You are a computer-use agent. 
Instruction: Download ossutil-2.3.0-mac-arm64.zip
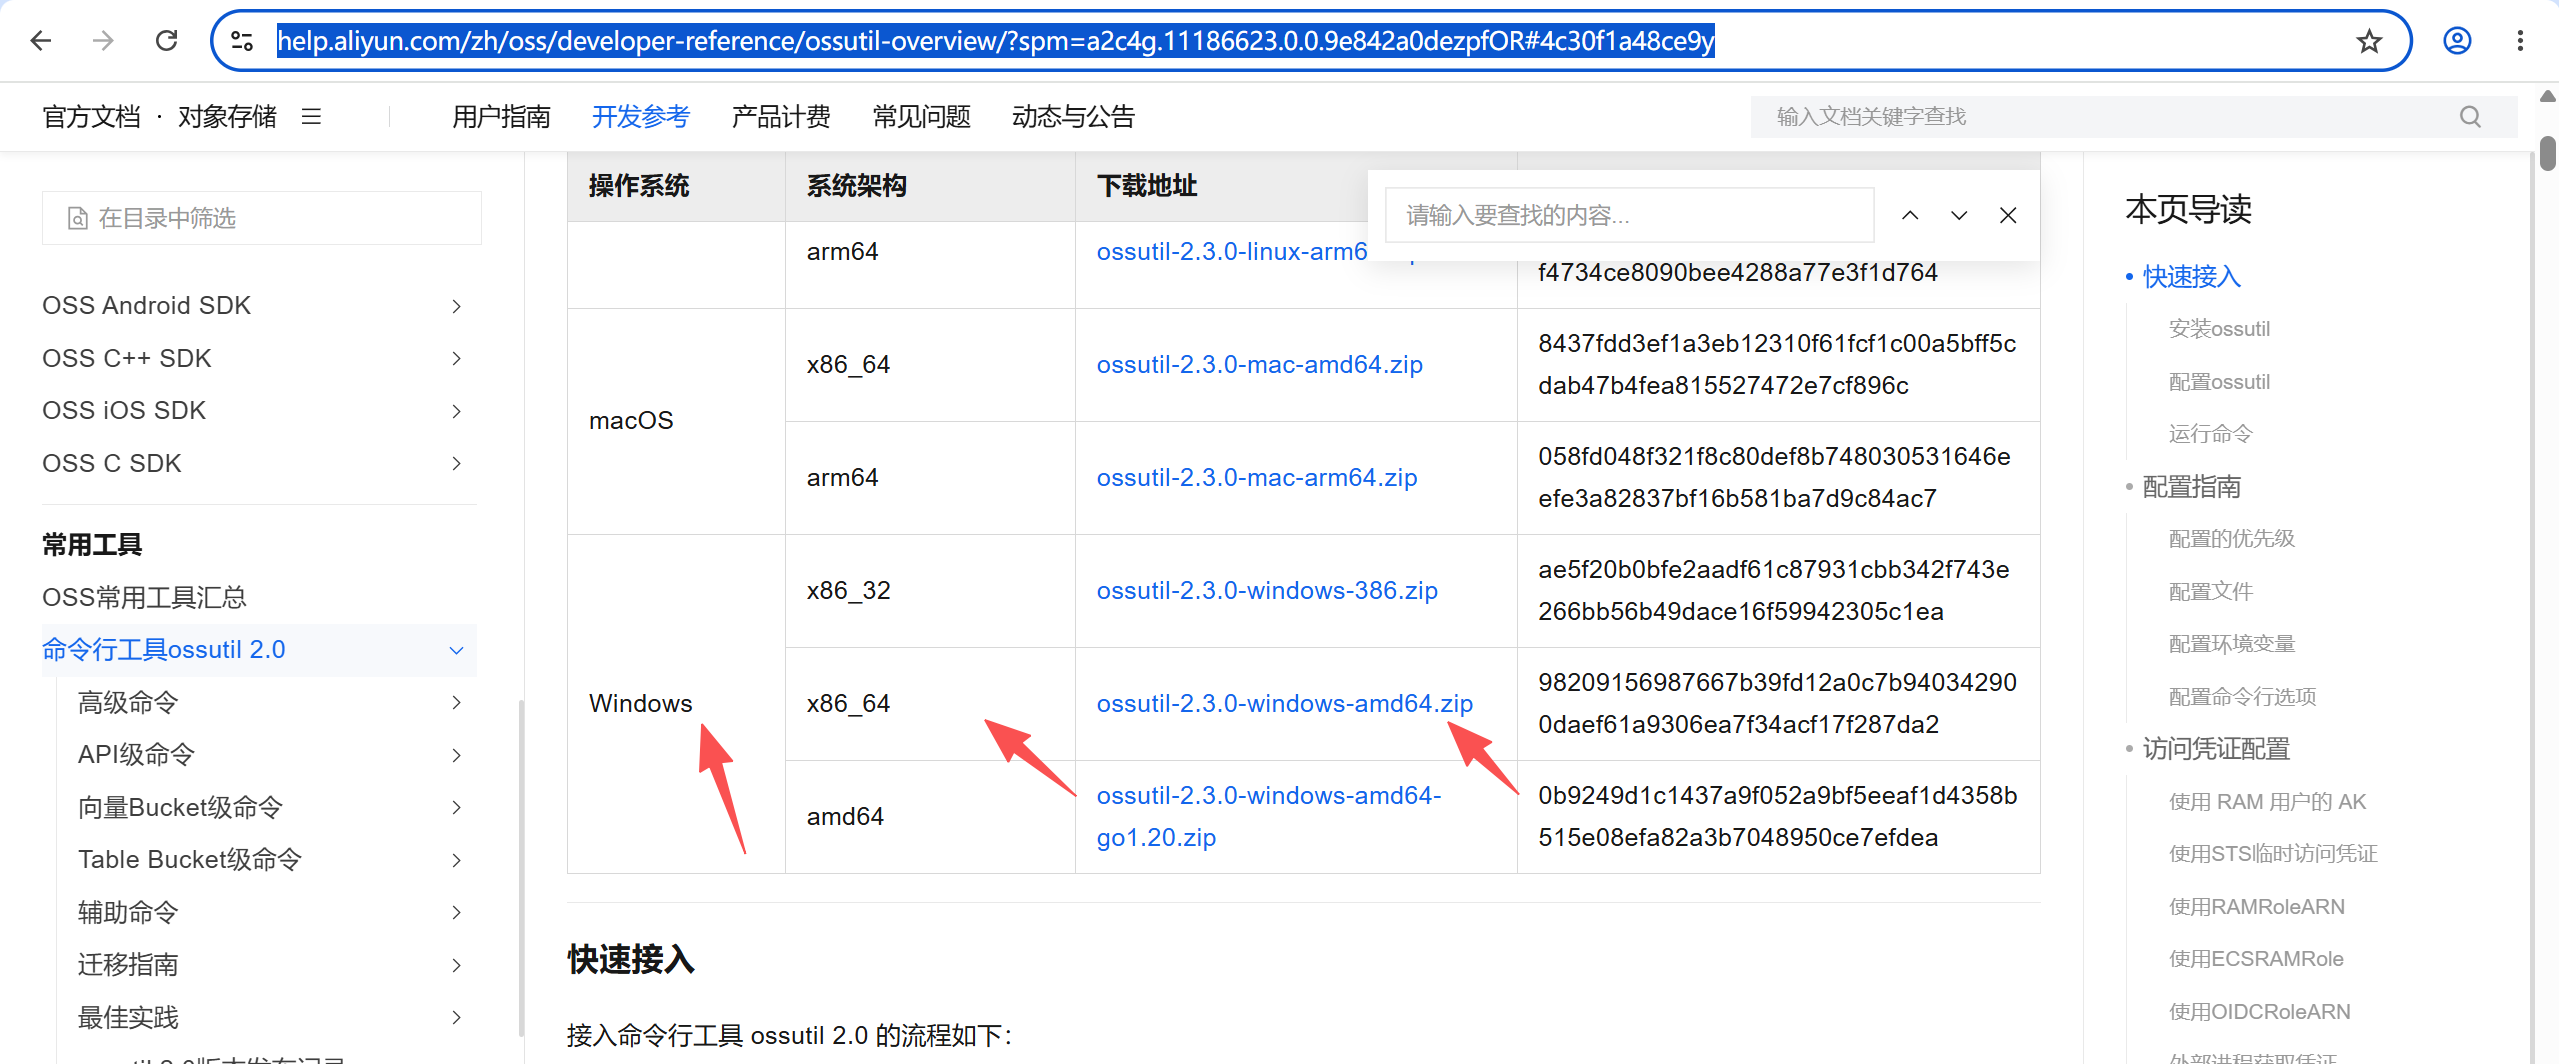pyautogui.click(x=1256, y=477)
